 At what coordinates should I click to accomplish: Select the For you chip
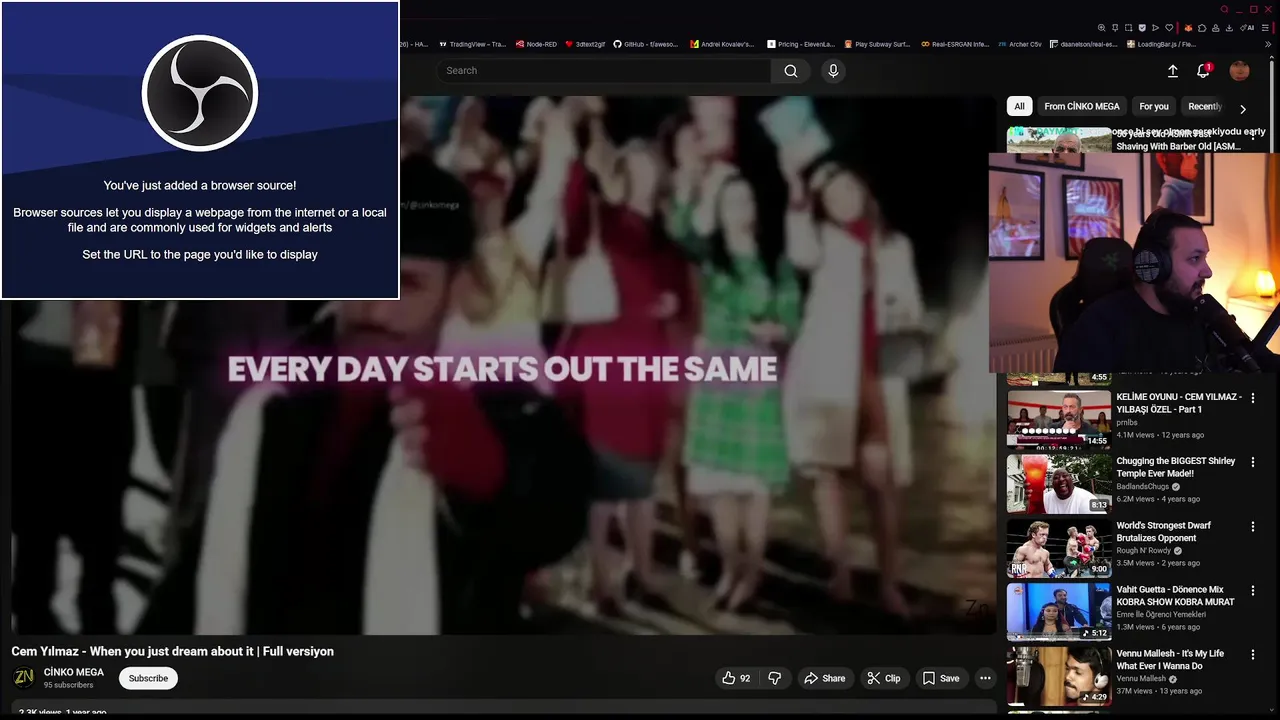1154,106
